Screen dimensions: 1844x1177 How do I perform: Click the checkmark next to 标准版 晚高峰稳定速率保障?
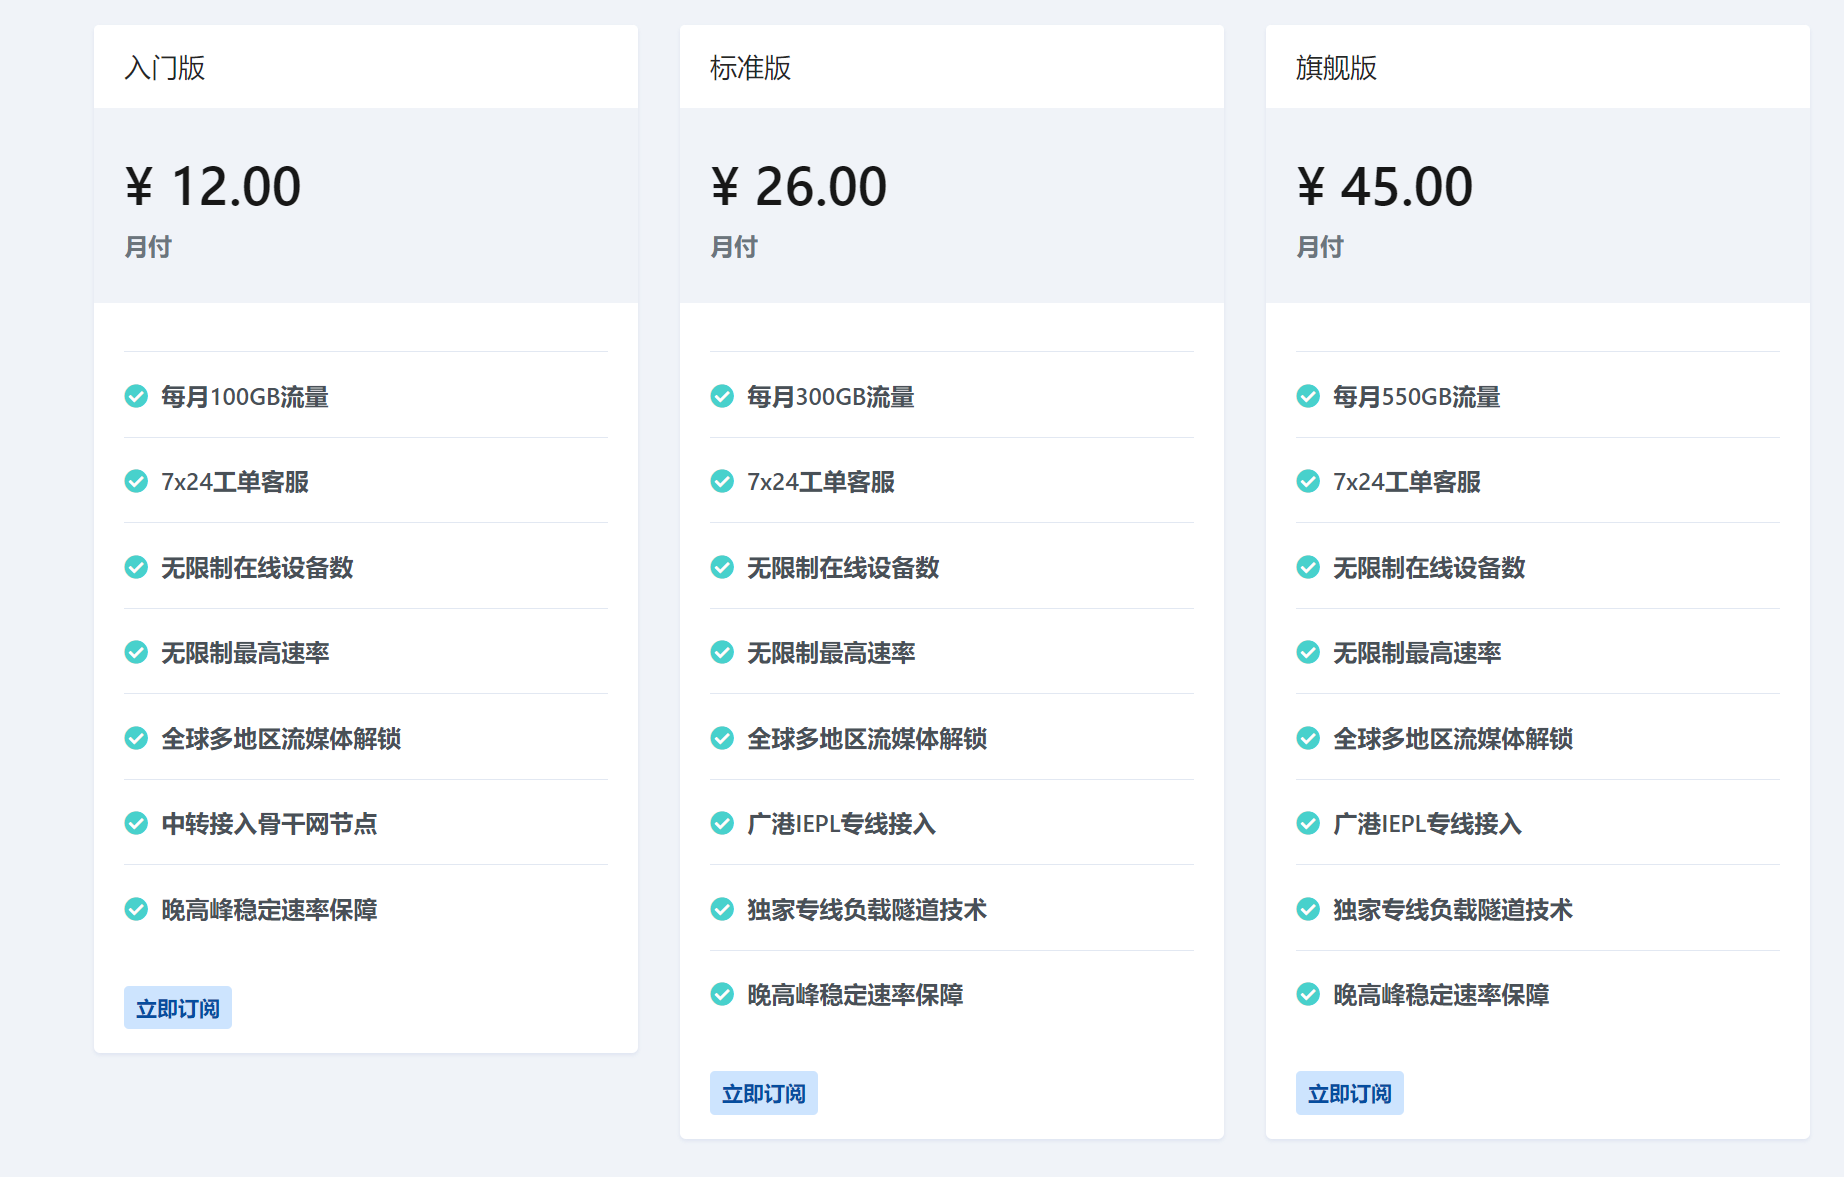tap(722, 995)
